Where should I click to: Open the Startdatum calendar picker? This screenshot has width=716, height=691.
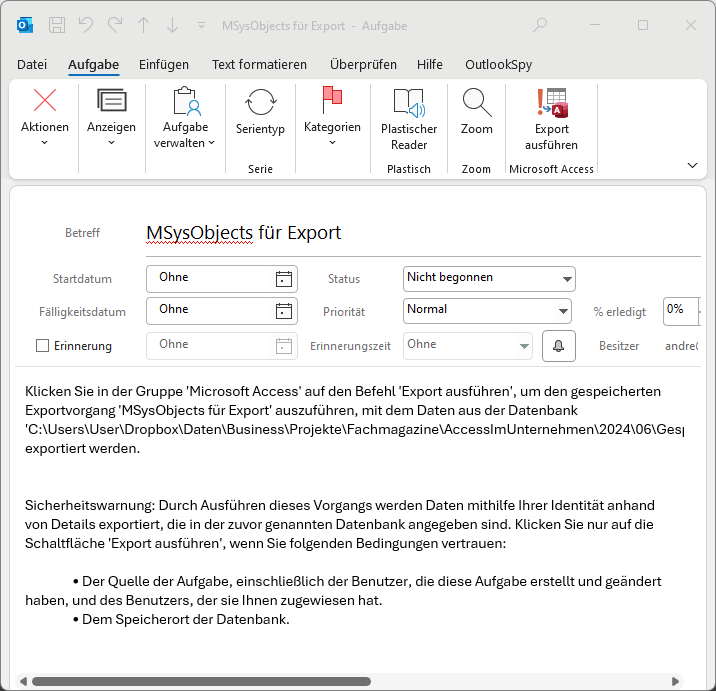pyautogui.click(x=284, y=279)
